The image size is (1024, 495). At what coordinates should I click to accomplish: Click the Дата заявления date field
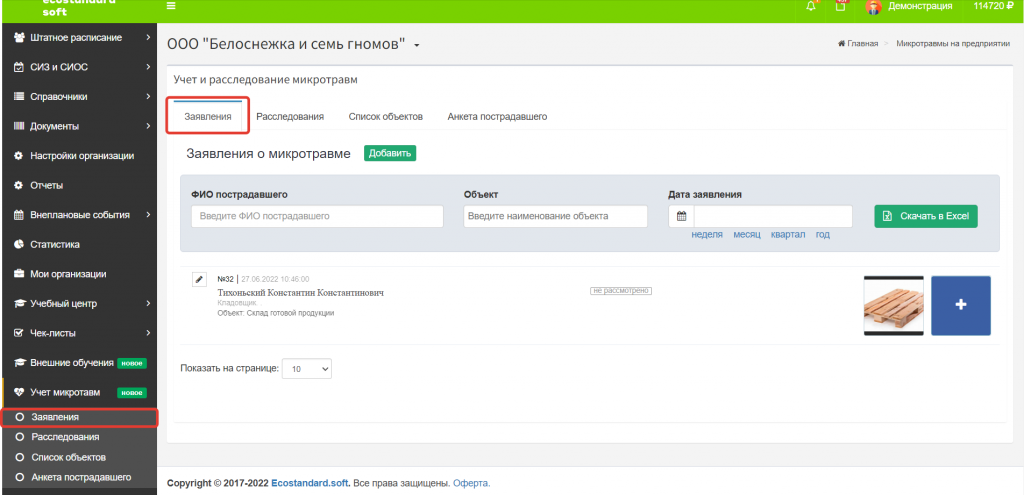click(773, 216)
